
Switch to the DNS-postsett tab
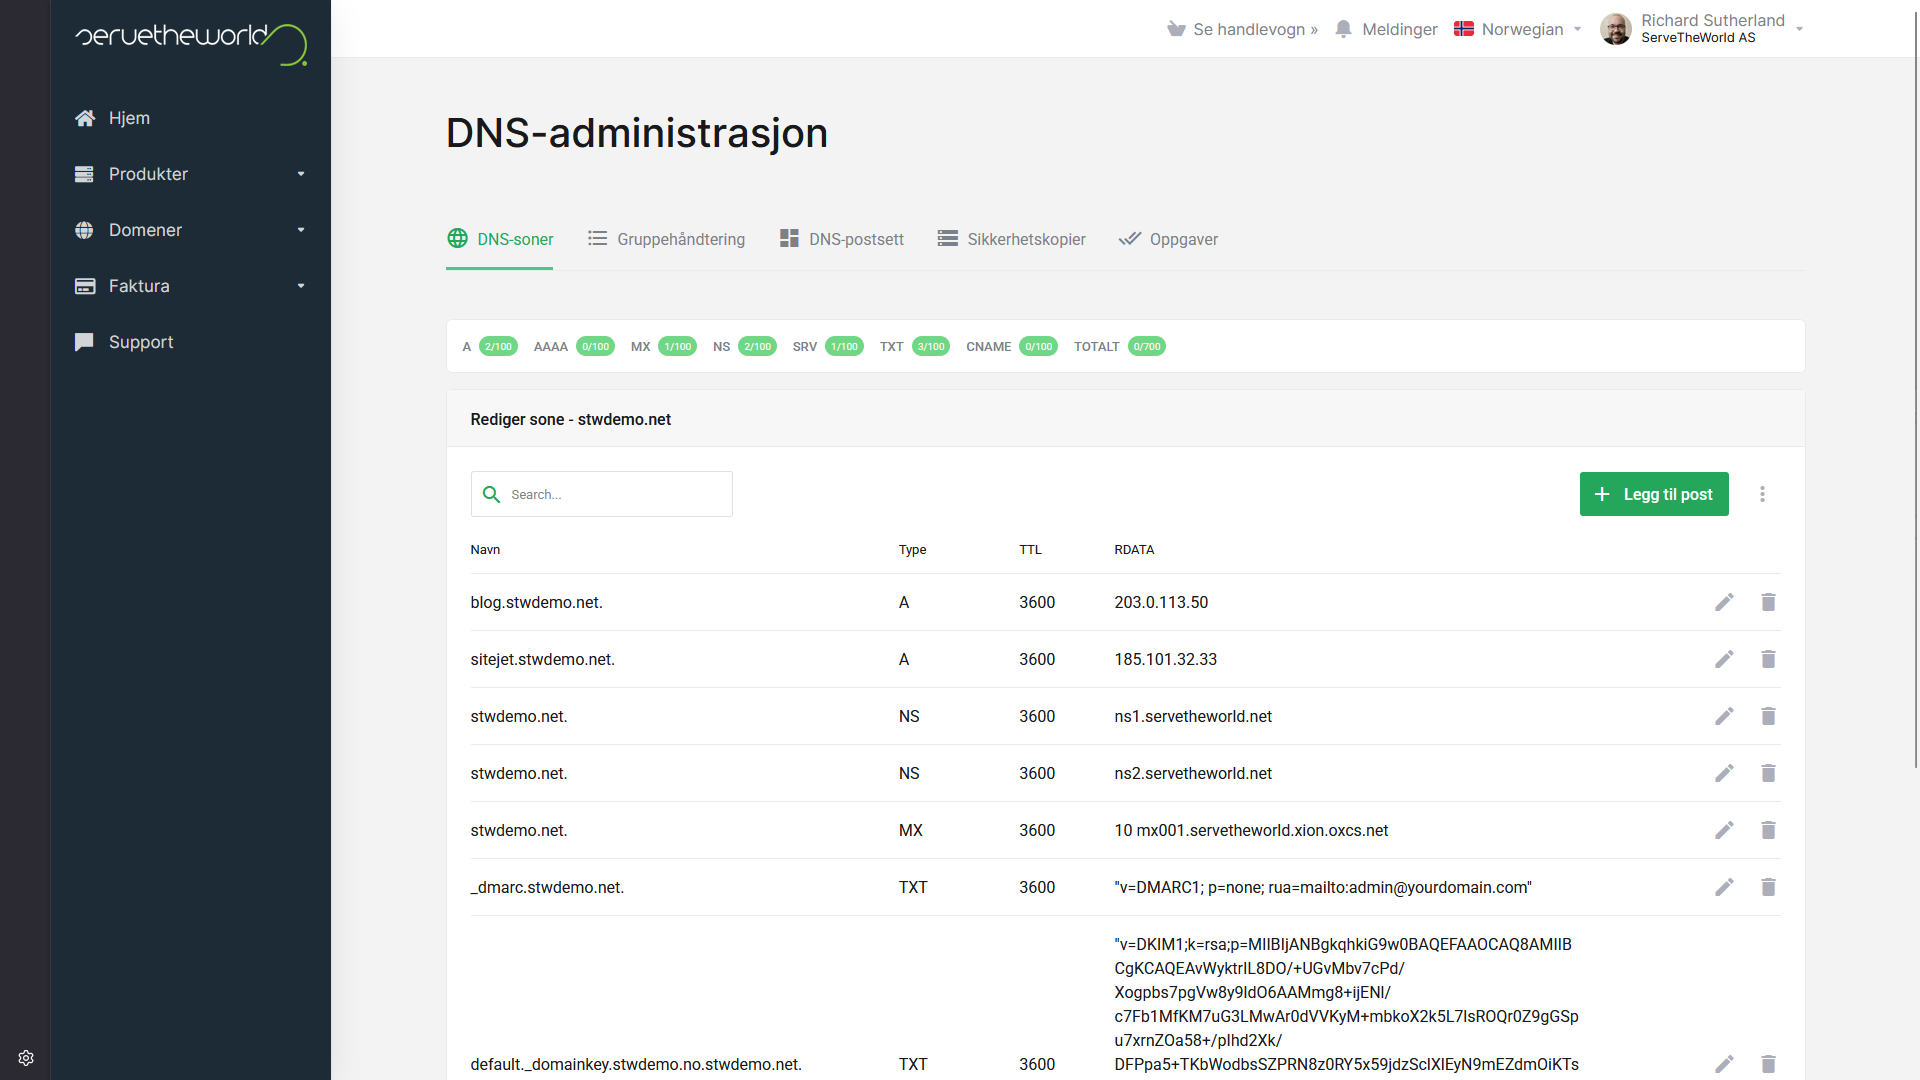pyautogui.click(x=841, y=239)
